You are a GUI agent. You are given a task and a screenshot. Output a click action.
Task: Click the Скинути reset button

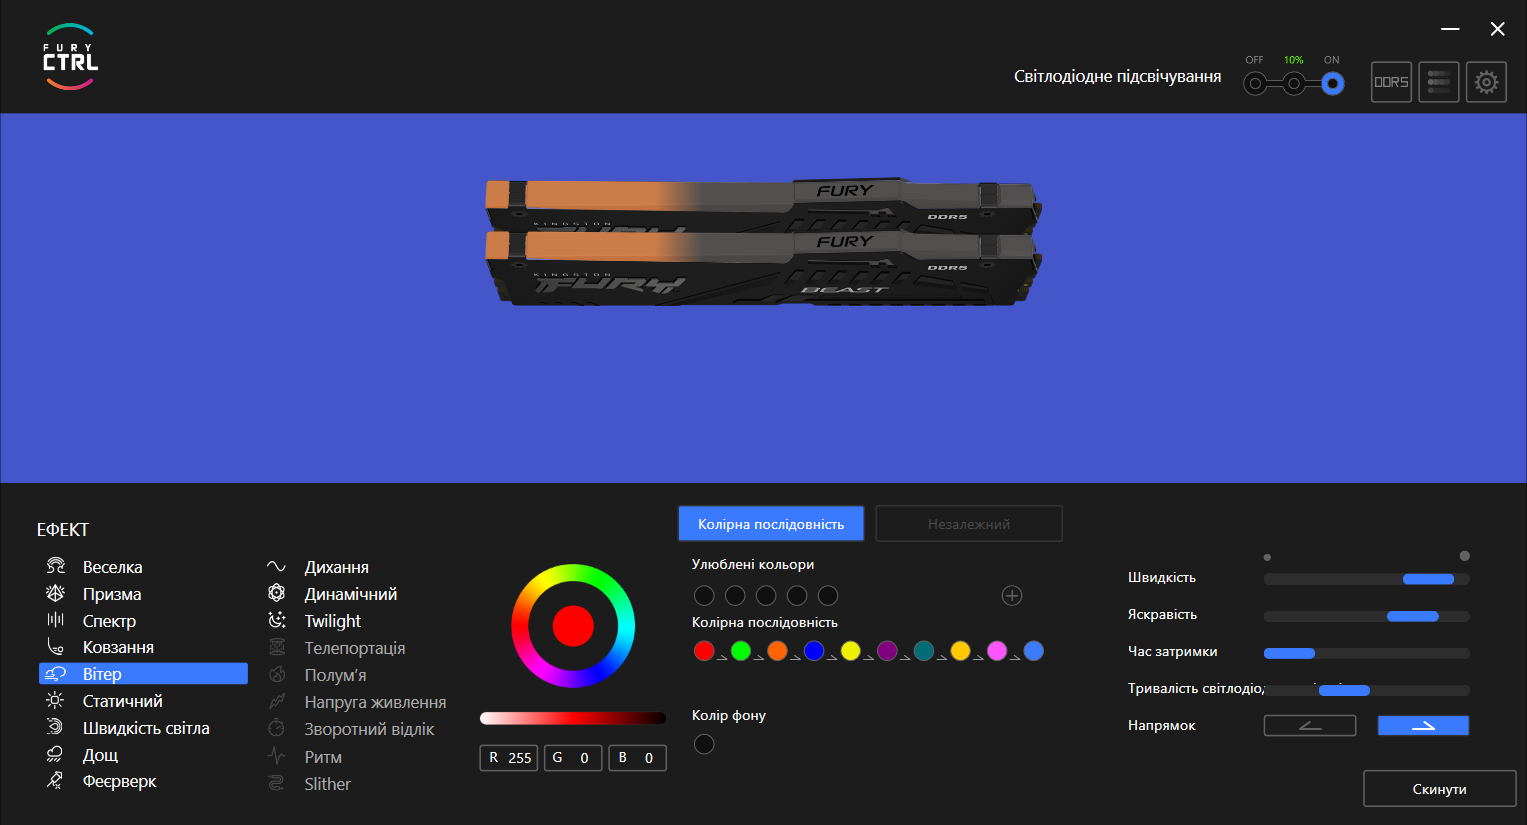[x=1440, y=789]
